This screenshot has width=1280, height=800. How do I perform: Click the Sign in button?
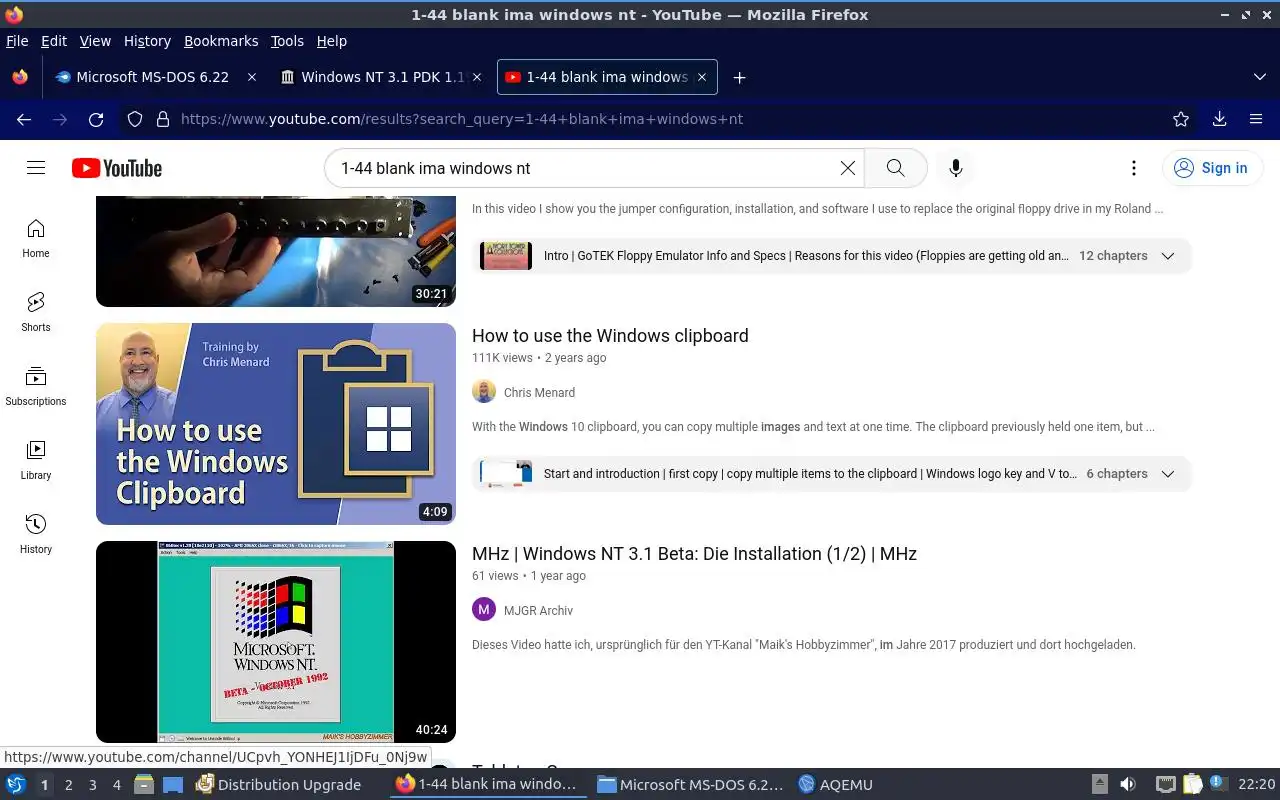pyautogui.click(x=1212, y=168)
